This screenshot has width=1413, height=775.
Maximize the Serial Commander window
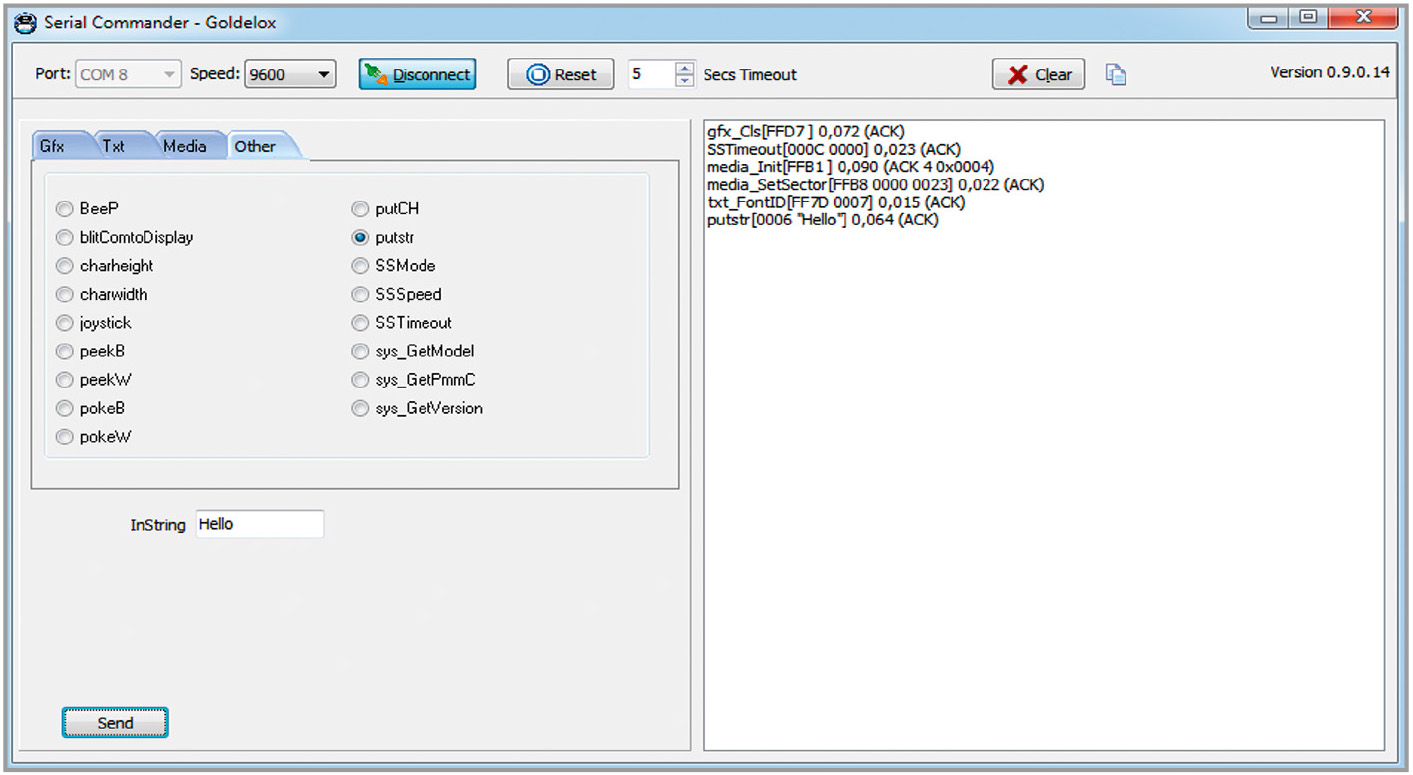click(1308, 17)
